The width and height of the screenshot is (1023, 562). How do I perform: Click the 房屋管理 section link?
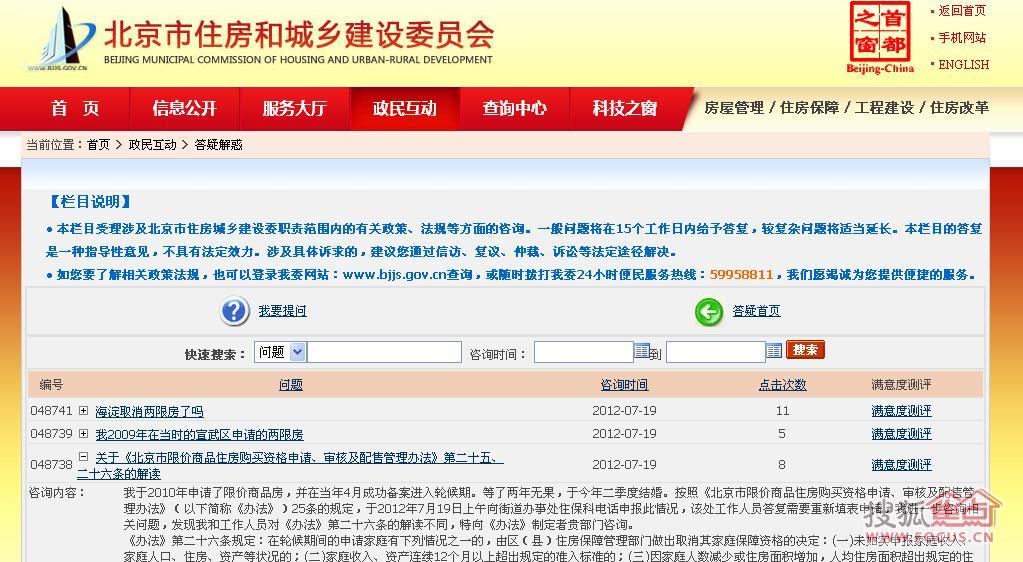[x=734, y=108]
